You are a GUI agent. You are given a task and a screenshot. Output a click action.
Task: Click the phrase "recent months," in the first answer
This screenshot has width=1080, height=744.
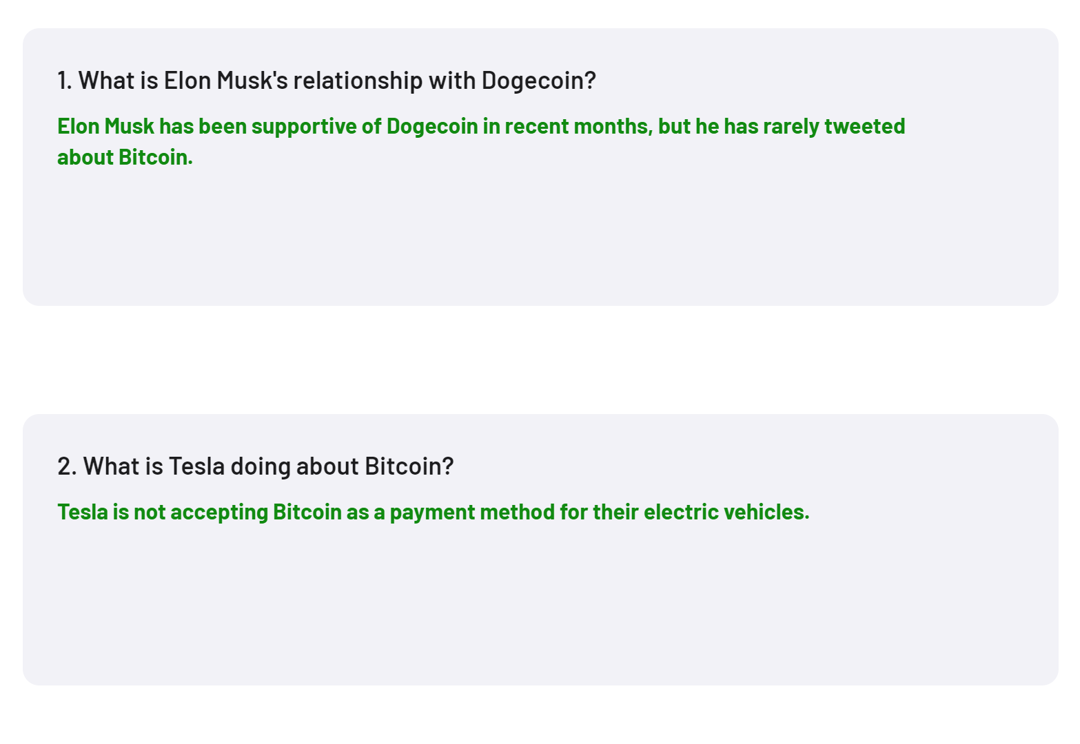(579, 126)
